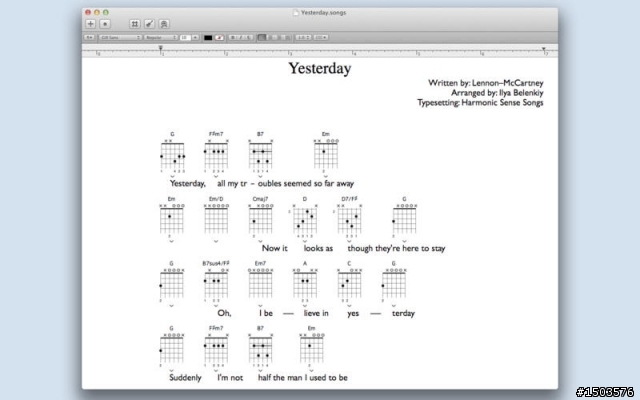The height and width of the screenshot is (400, 640).
Task: Select the G chord diagram above 'Yesterday,'
Action: (x=172, y=152)
